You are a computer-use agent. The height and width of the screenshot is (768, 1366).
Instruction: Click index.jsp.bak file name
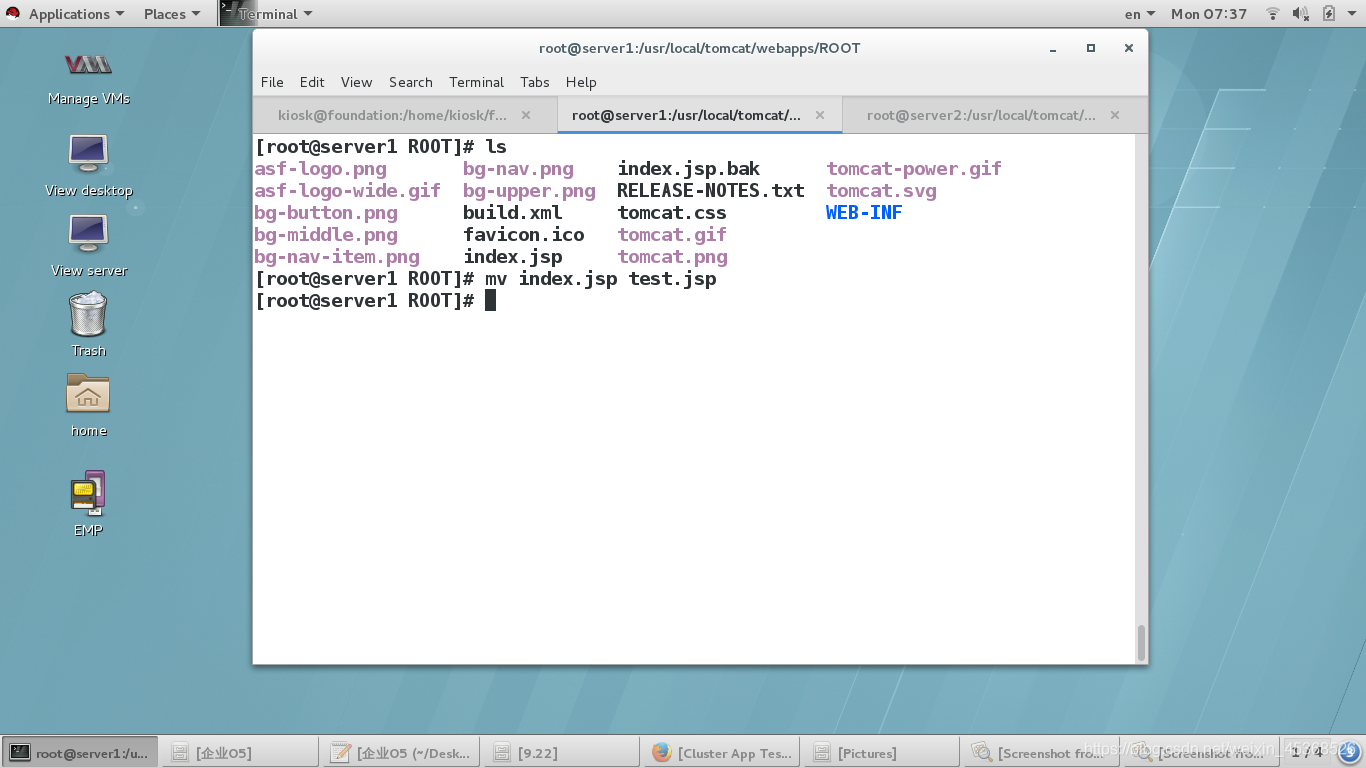(x=689, y=169)
